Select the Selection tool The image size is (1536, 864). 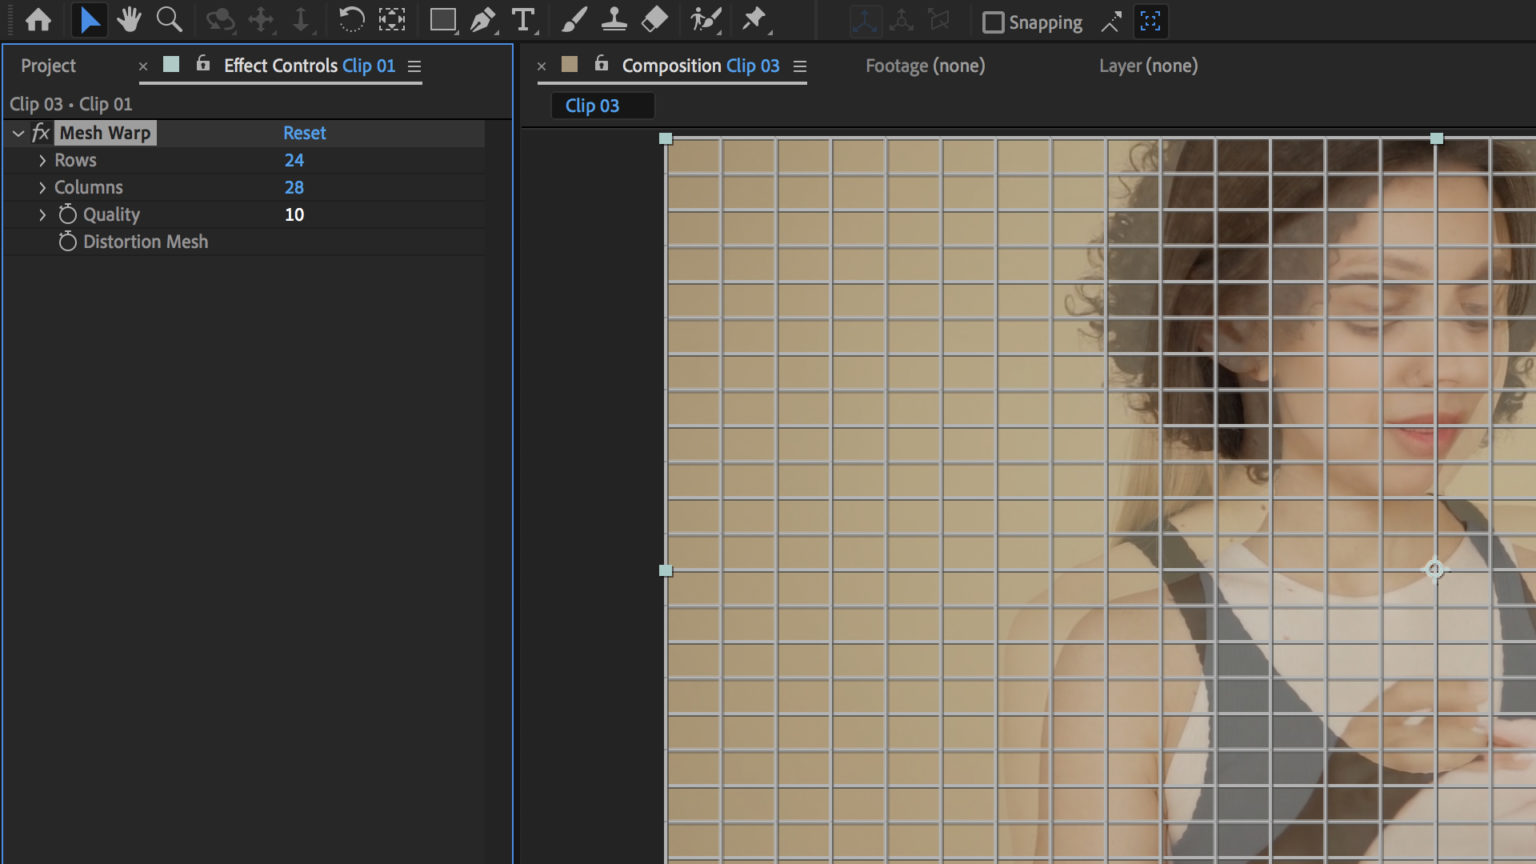point(89,20)
